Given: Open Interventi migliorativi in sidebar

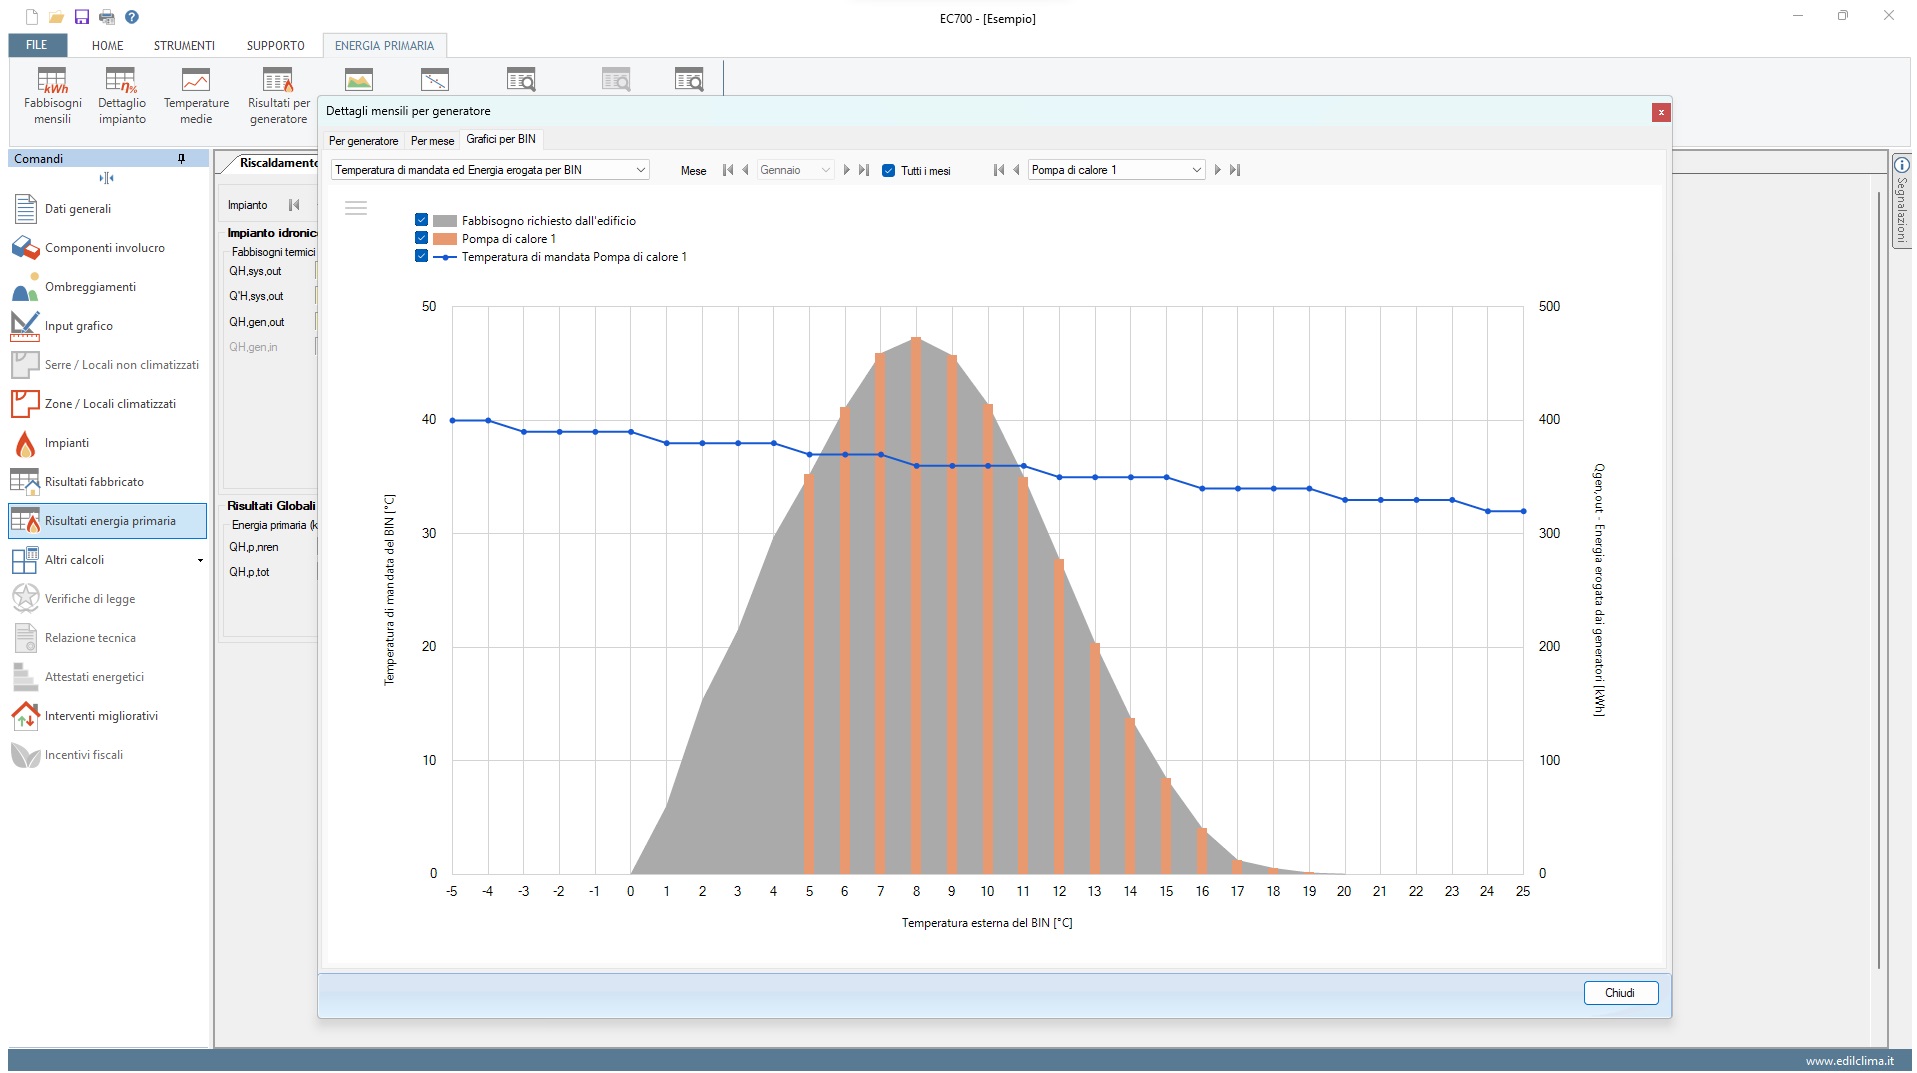Looking at the screenshot, I should (x=107, y=716).
